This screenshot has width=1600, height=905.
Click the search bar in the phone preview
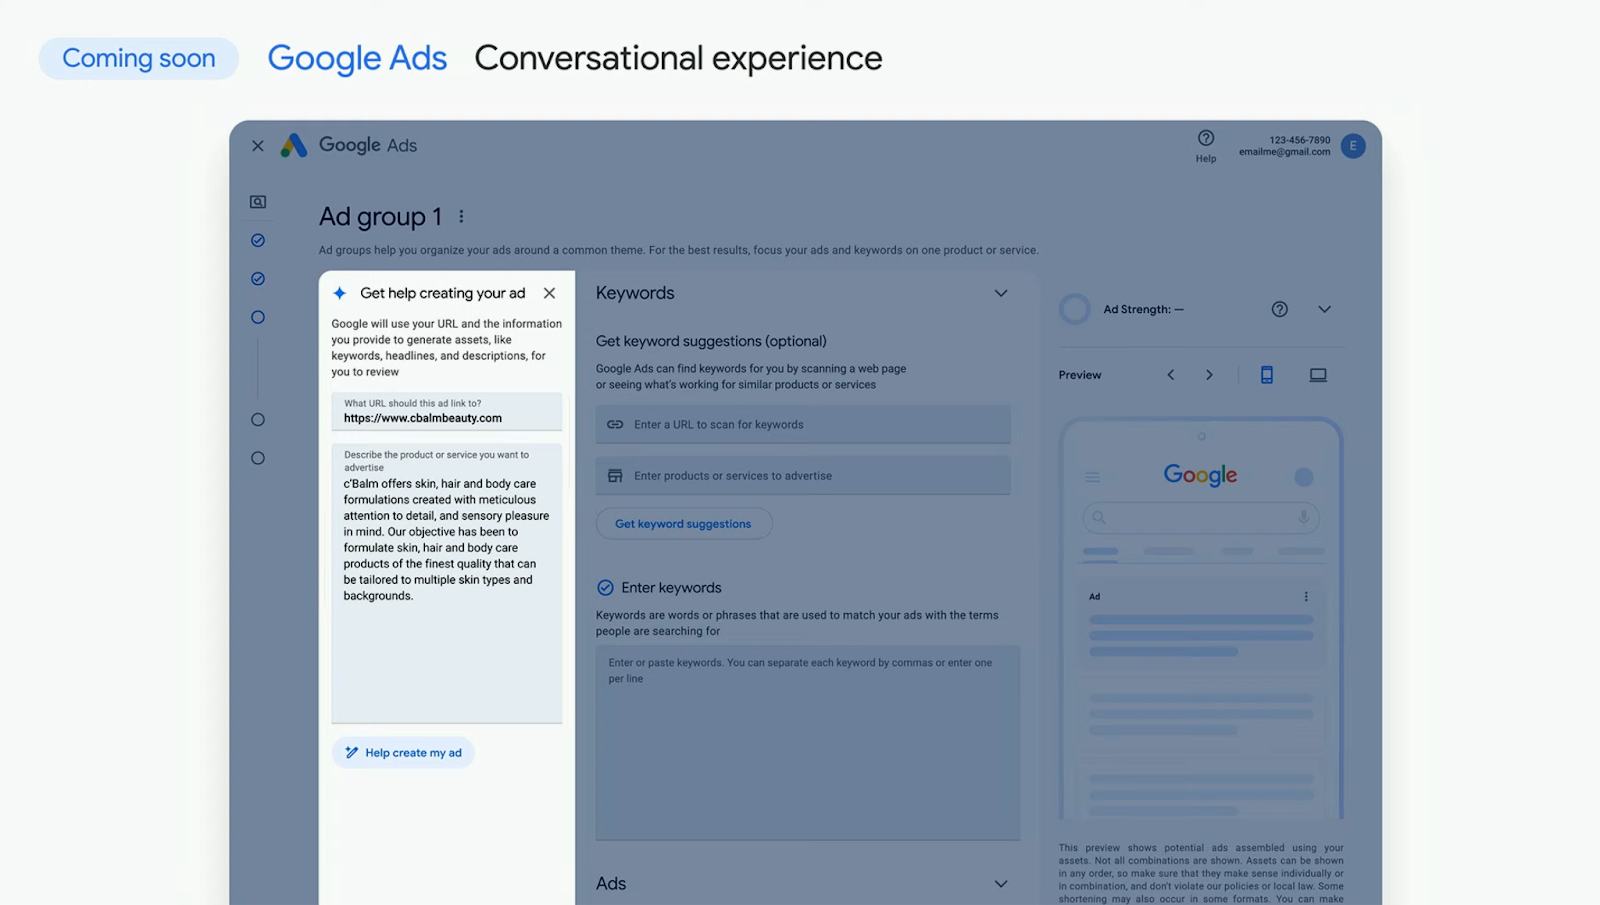point(1201,517)
